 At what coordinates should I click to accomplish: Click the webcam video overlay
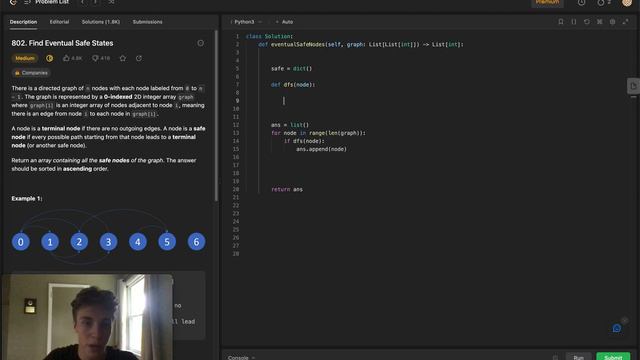tap(87, 317)
